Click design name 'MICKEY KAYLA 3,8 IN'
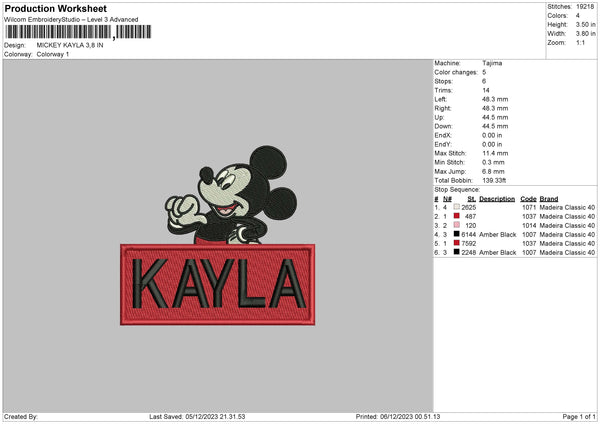Viewport: 600px width, 424px height. tap(70, 45)
